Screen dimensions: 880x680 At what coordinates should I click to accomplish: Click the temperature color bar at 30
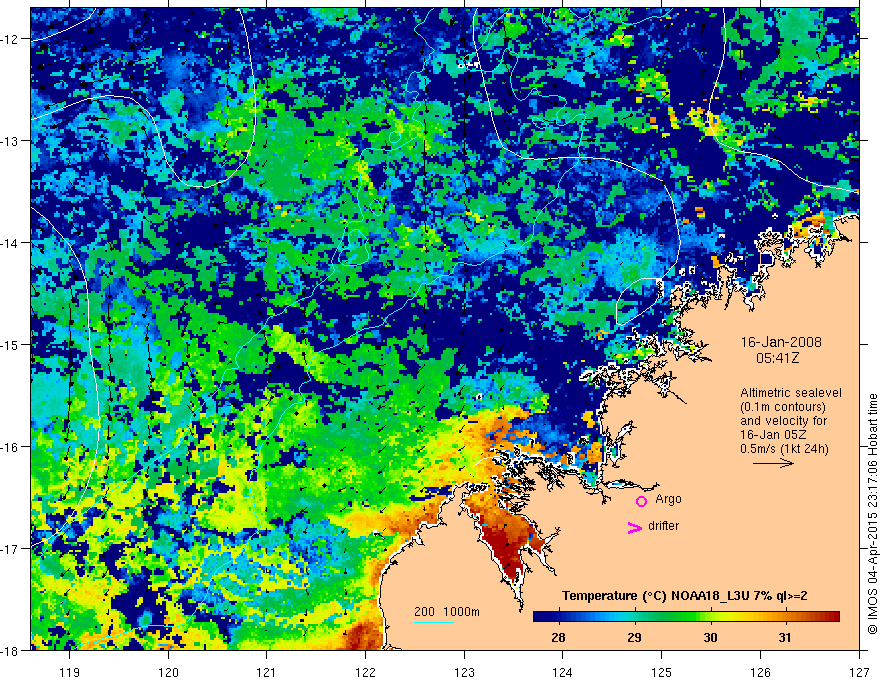[711, 617]
